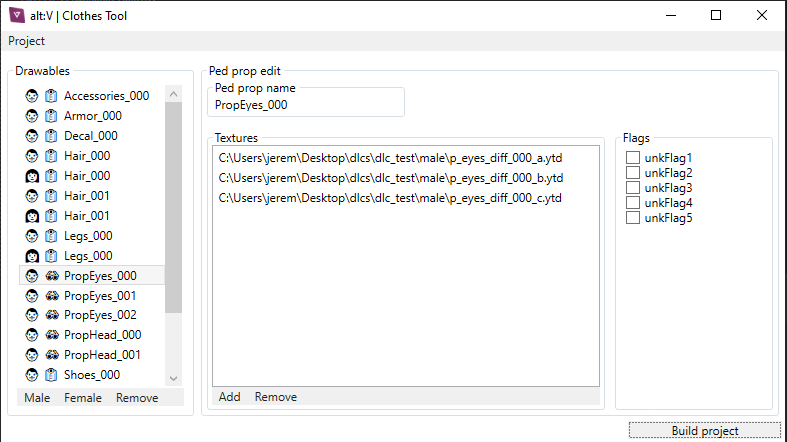Click the glasses prop icon beside PropHead_001
Screen dimensions: 787x442
[x=52, y=355]
